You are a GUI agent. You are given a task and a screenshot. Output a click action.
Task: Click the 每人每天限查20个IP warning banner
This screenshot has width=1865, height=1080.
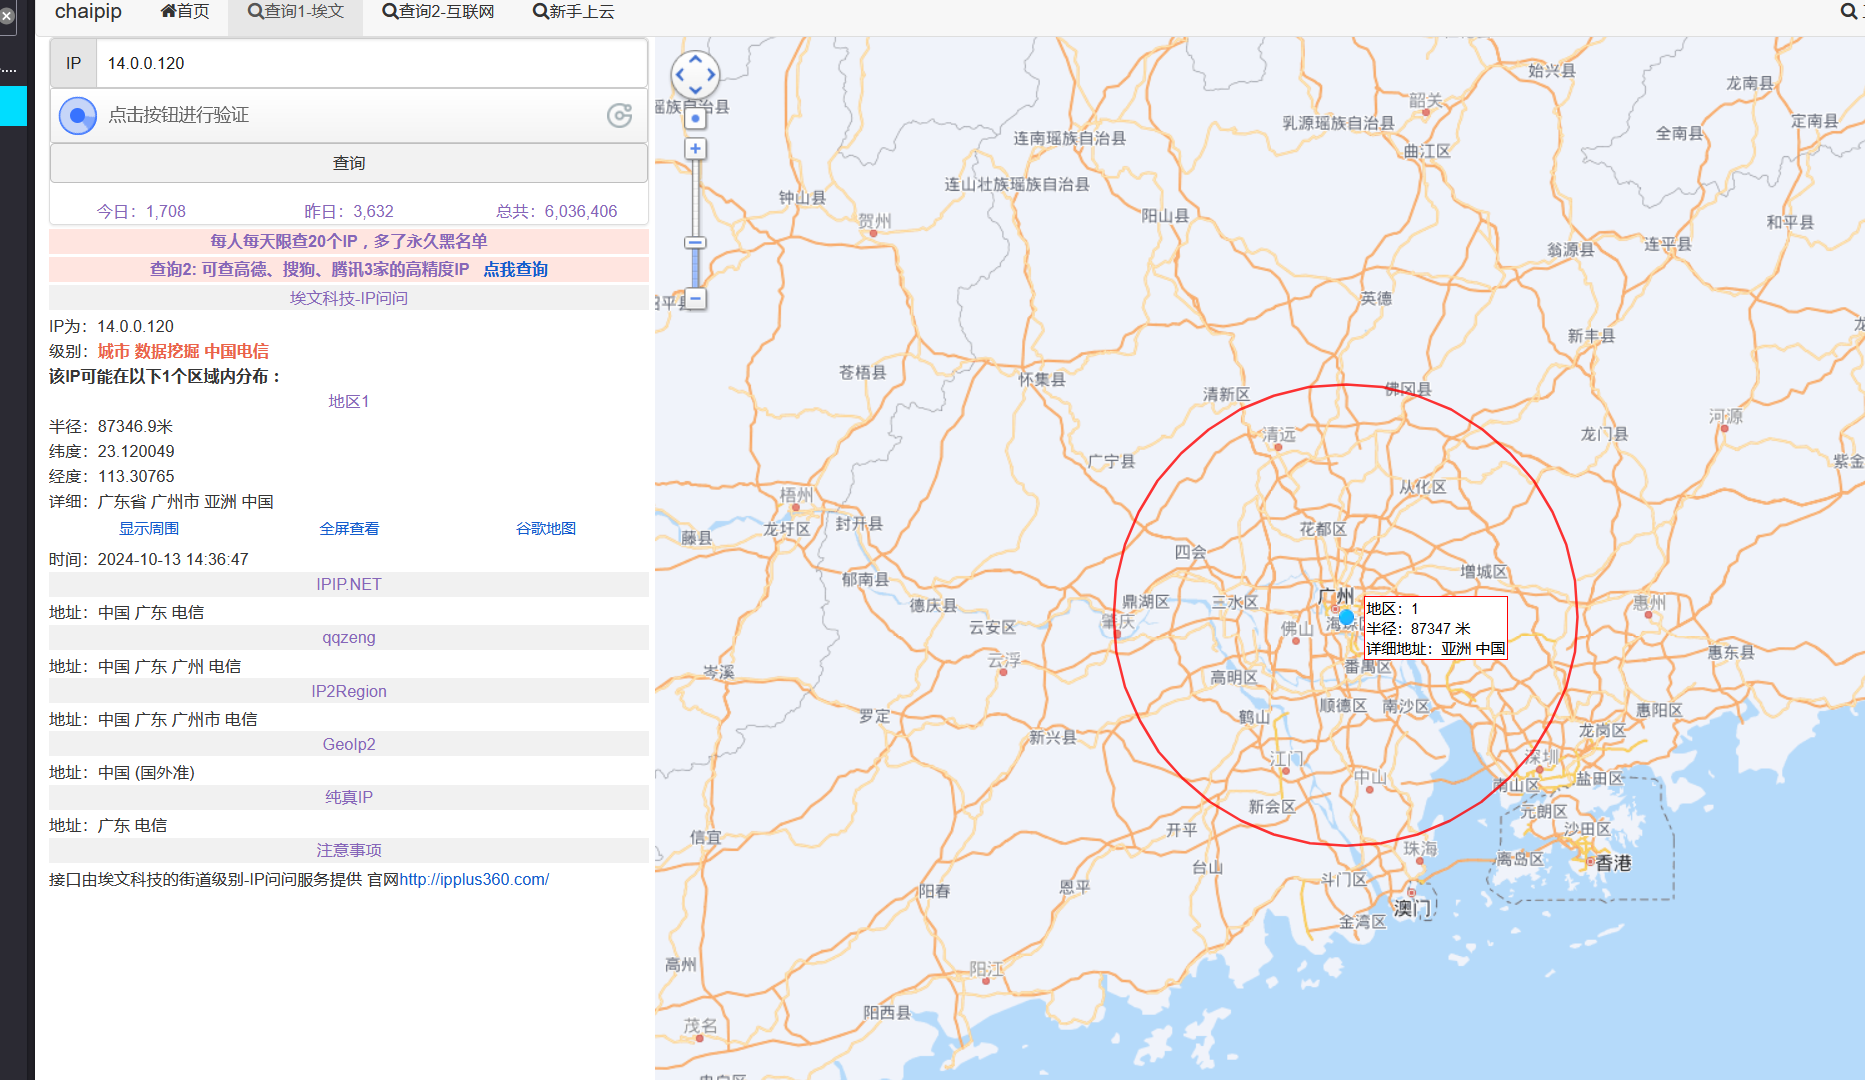point(349,241)
